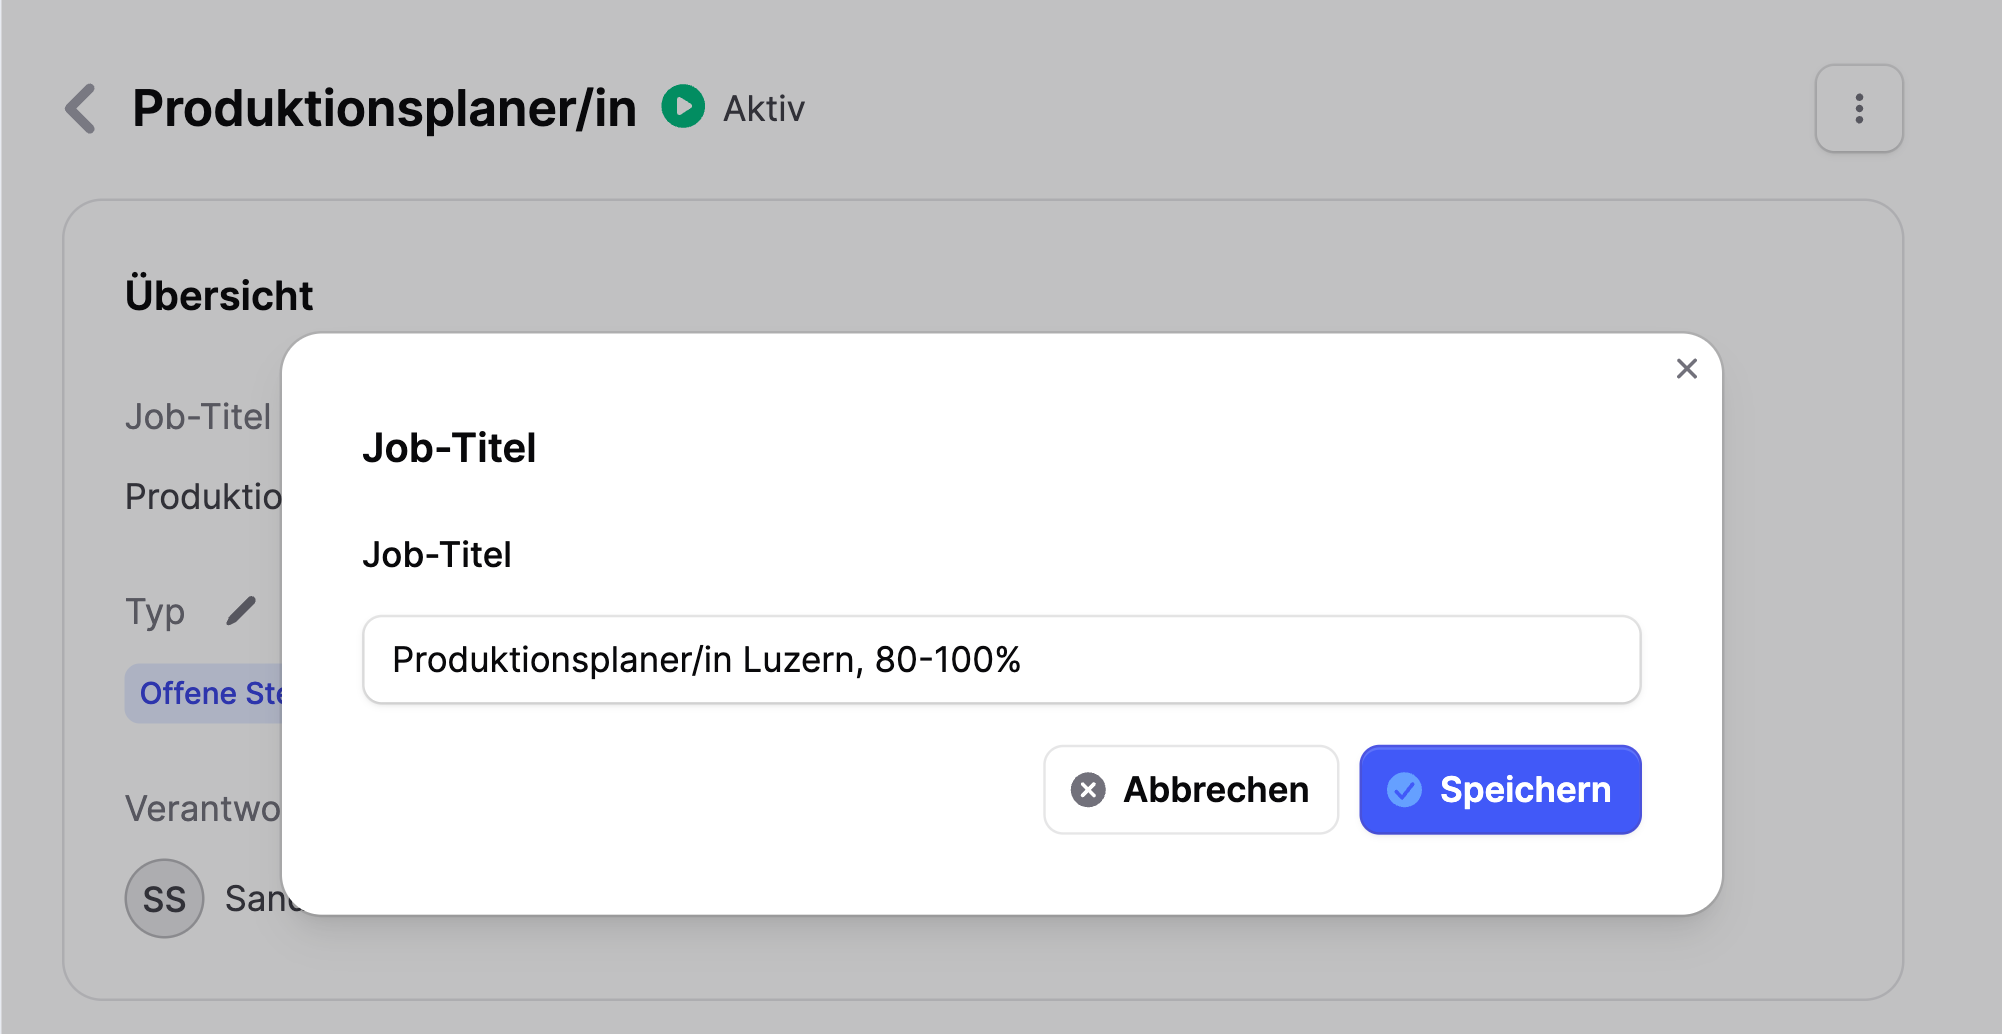2002x1034 pixels.
Task: Open the options dropdown in the top-right corner
Action: click(x=1858, y=108)
